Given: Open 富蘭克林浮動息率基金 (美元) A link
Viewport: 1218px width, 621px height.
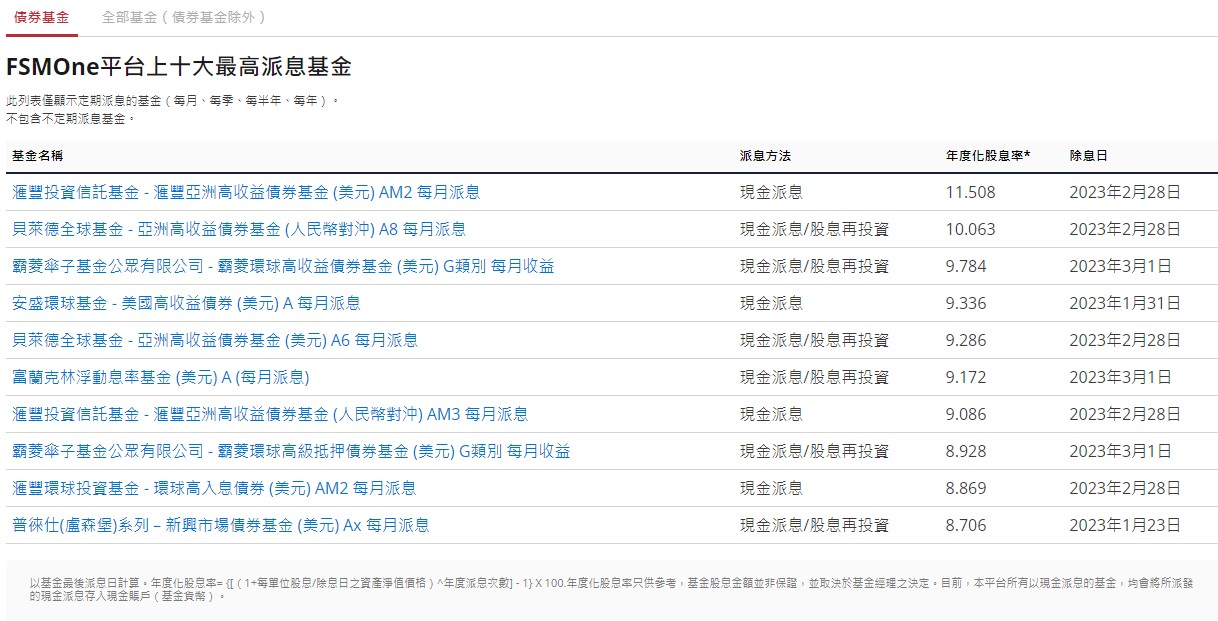Looking at the screenshot, I should [x=160, y=377].
